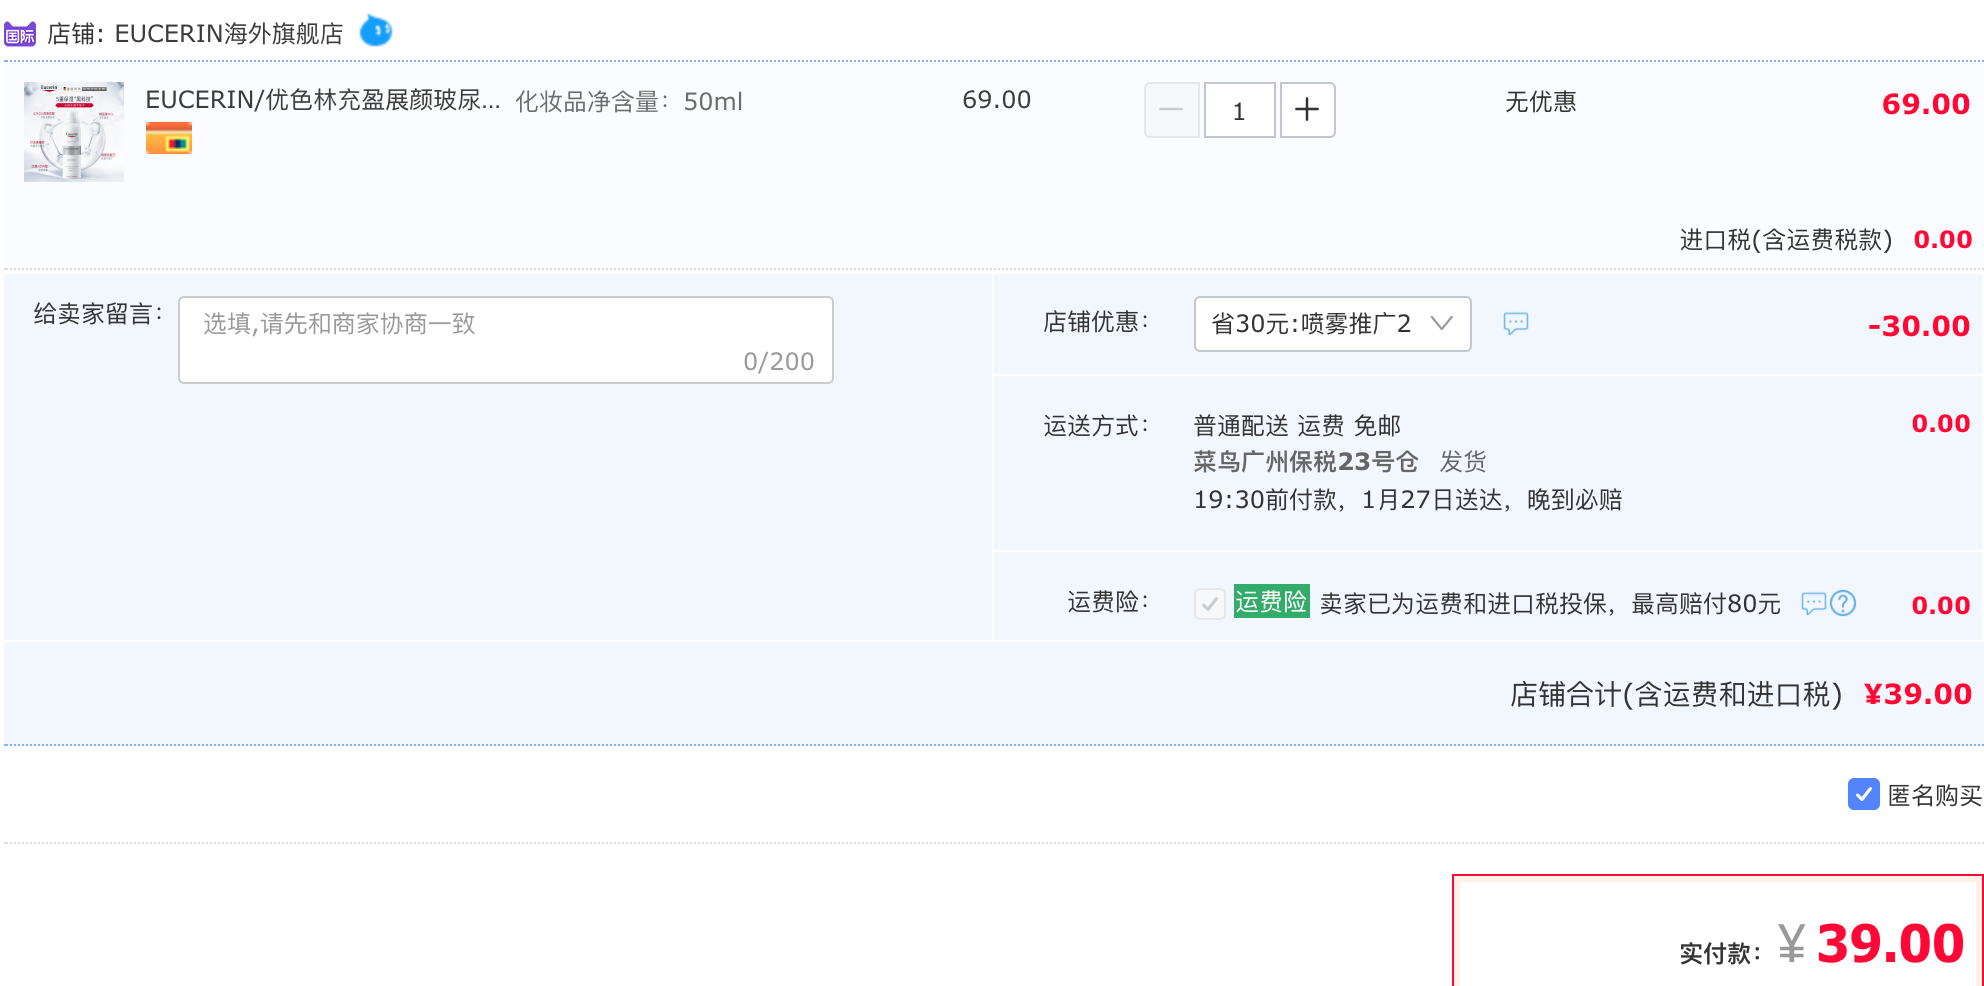1984x986 pixels.
Task: Click the seller message text box
Action: pos(506,340)
